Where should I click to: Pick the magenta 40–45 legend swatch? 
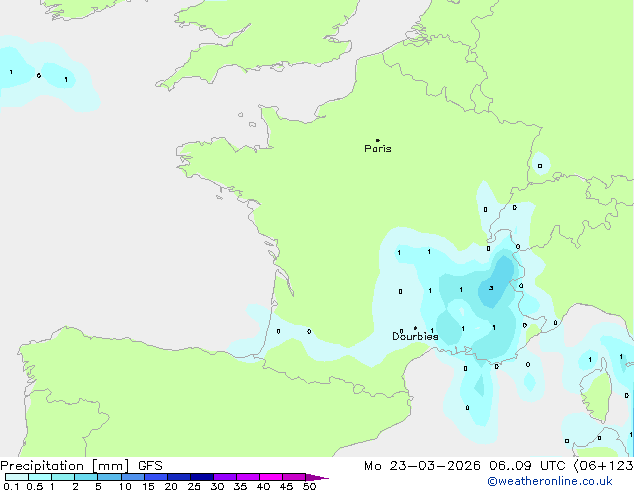point(271,477)
